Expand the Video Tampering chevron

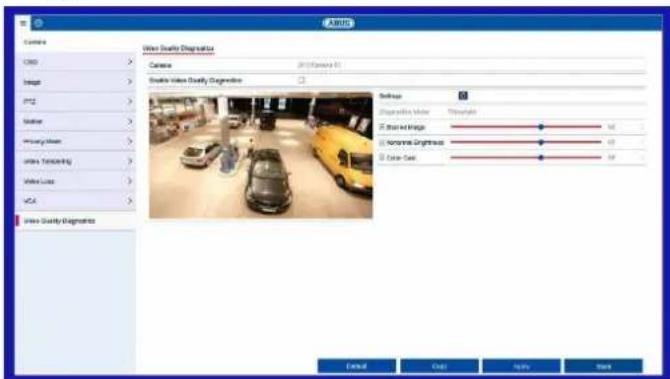[x=130, y=161]
